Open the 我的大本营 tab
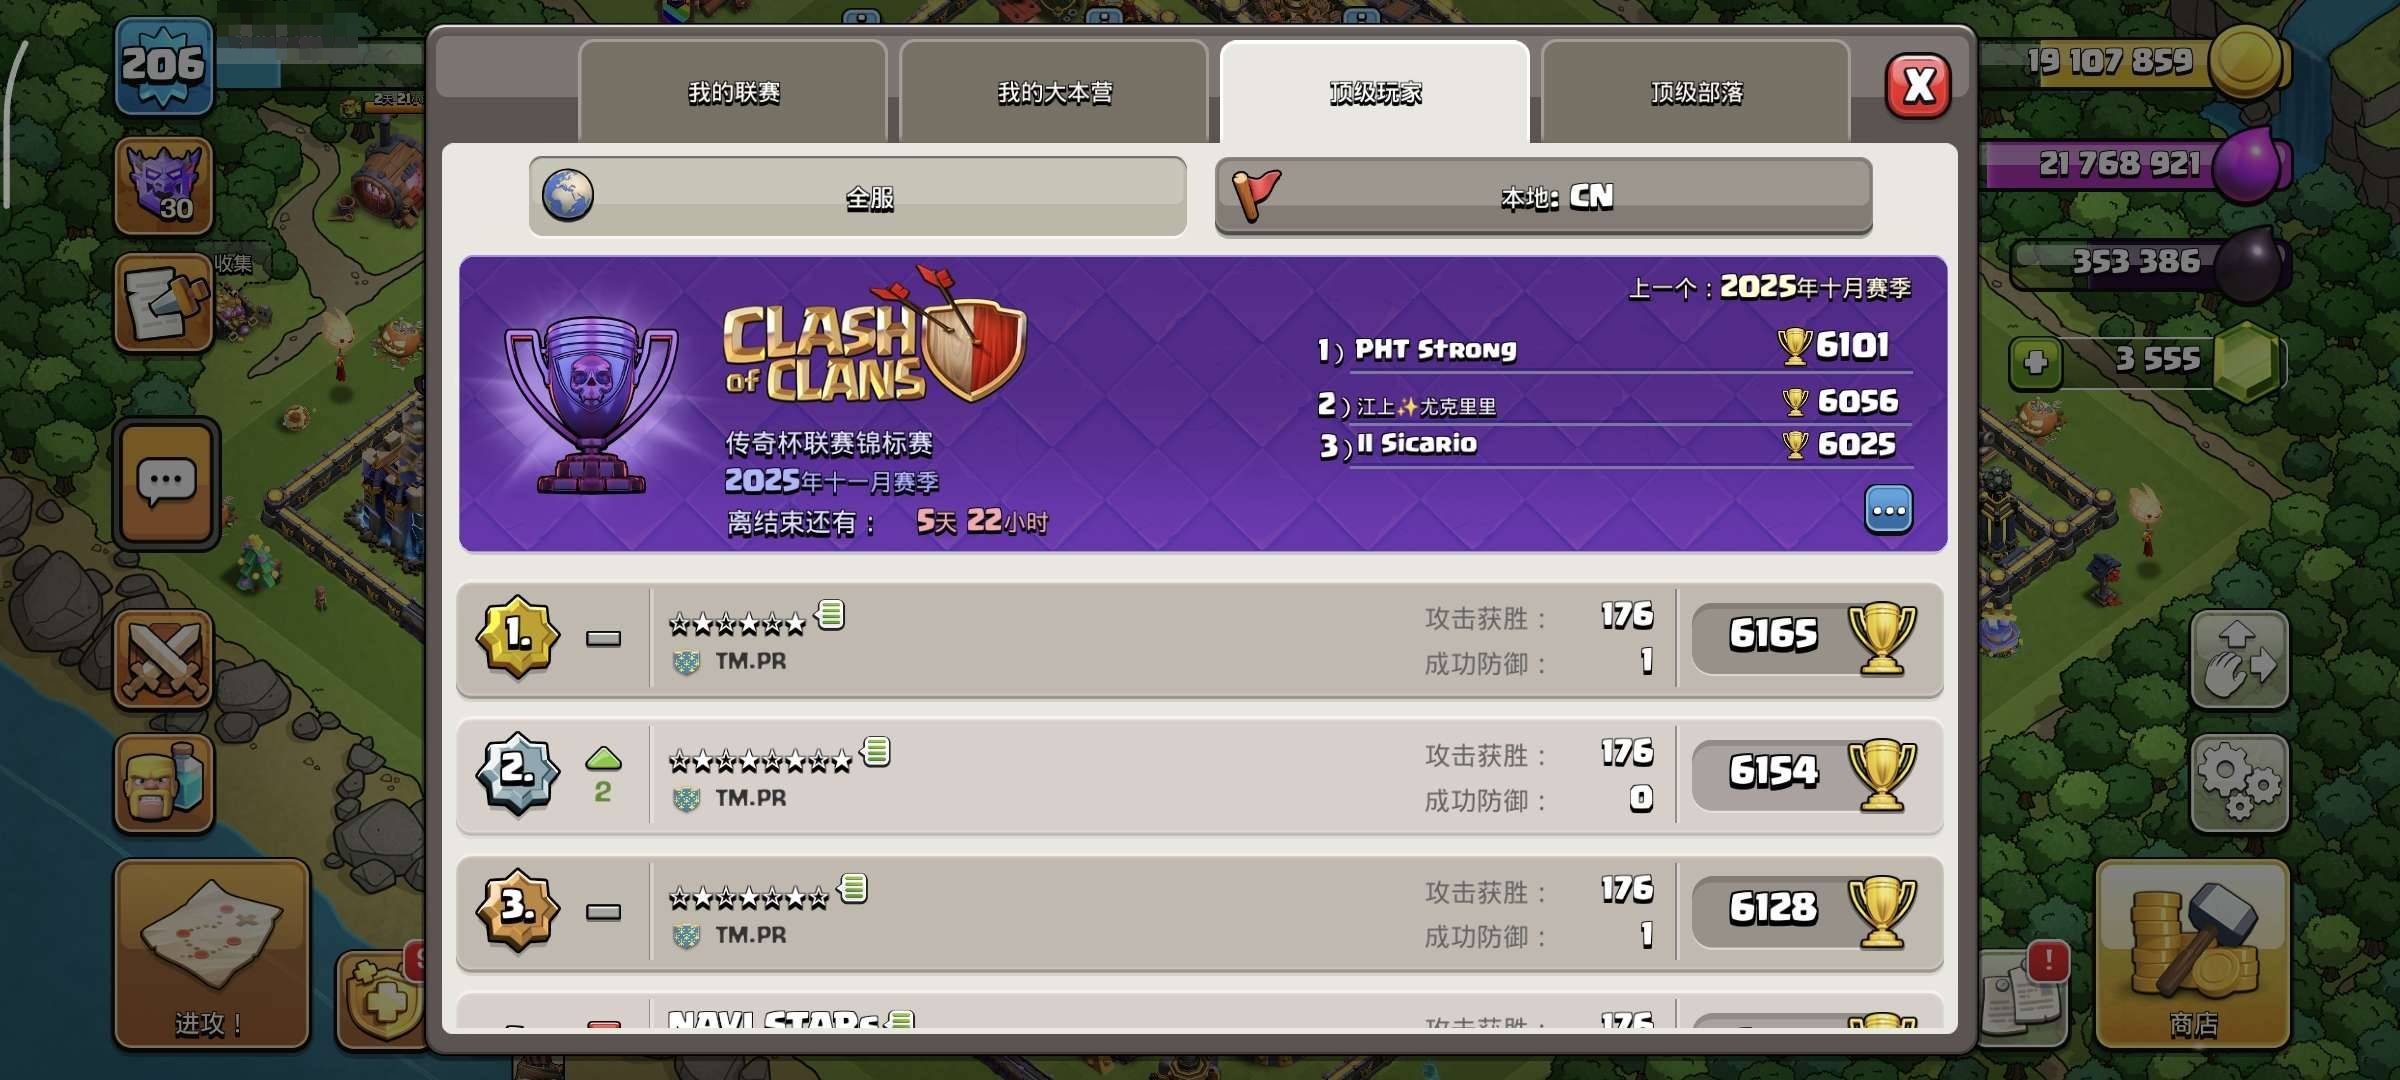The image size is (2400, 1080). click(1054, 93)
